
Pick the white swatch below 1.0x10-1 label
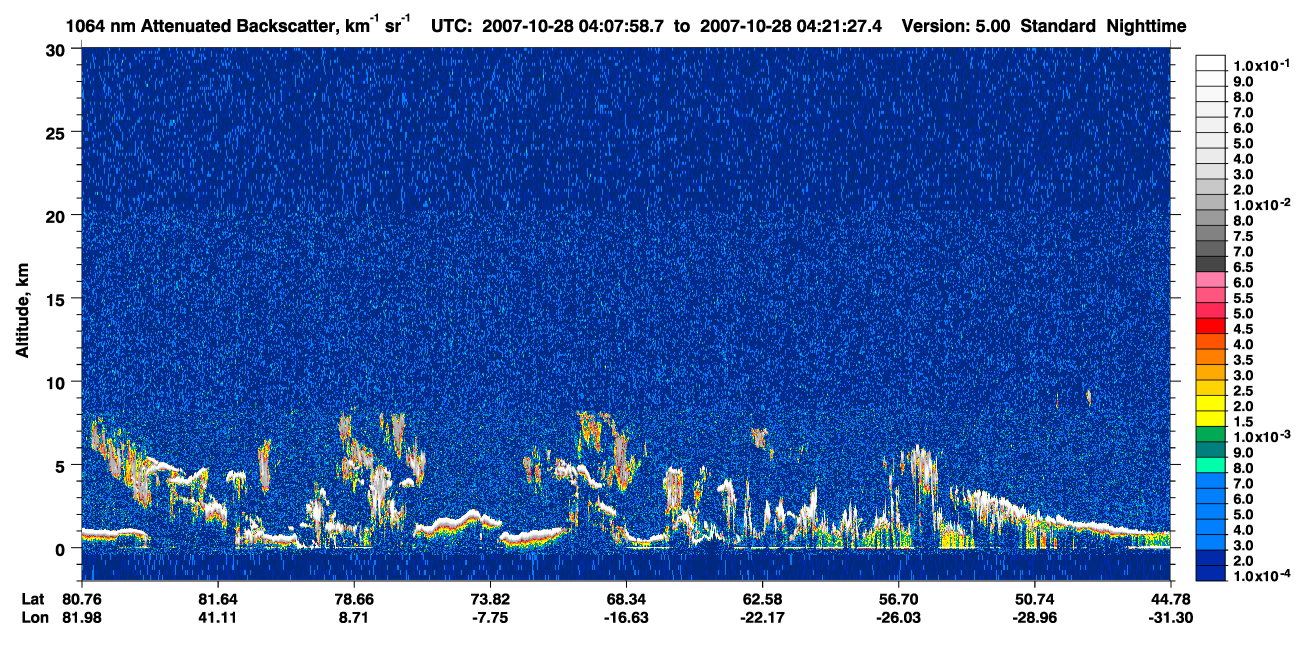tap(1211, 77)
